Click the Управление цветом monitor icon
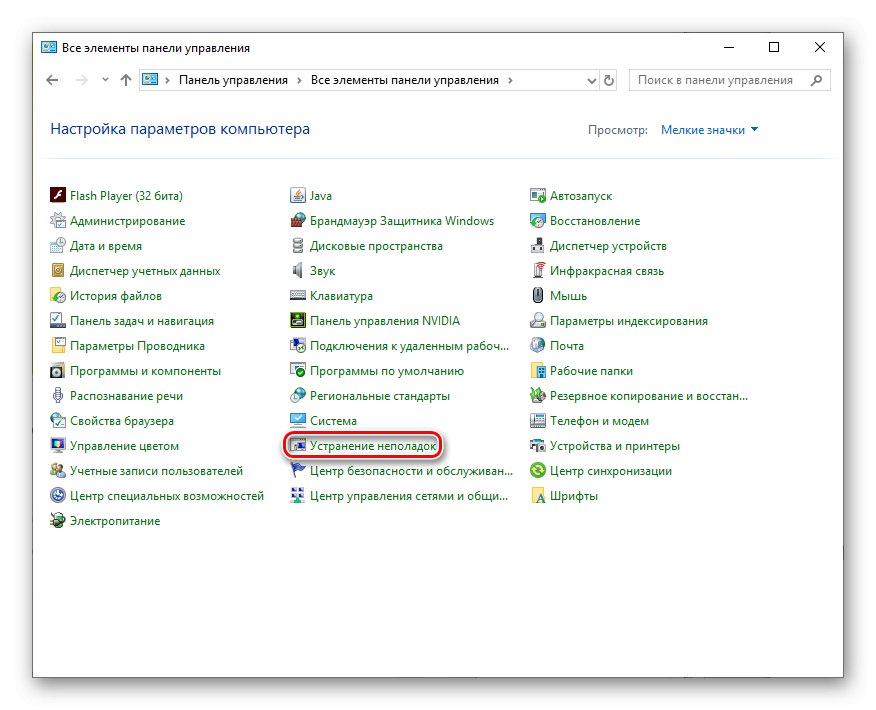Viewport: 876px width, 710px height. [58, 446]
